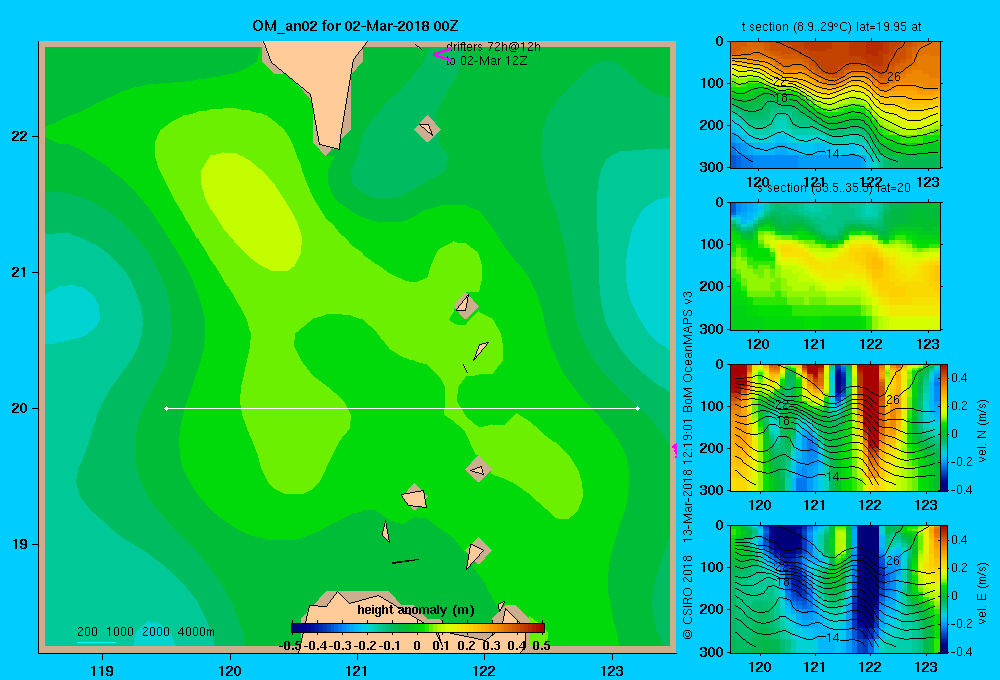1000x680 pixels.
Task: Click the island near 18.9N 121.95E
Action: coord(476,552)
